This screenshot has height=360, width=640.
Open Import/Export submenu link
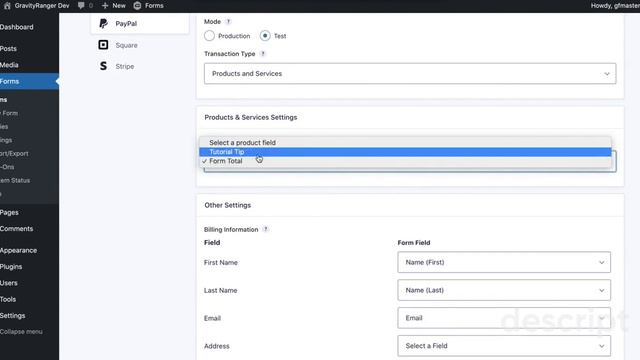click(14, 153)
